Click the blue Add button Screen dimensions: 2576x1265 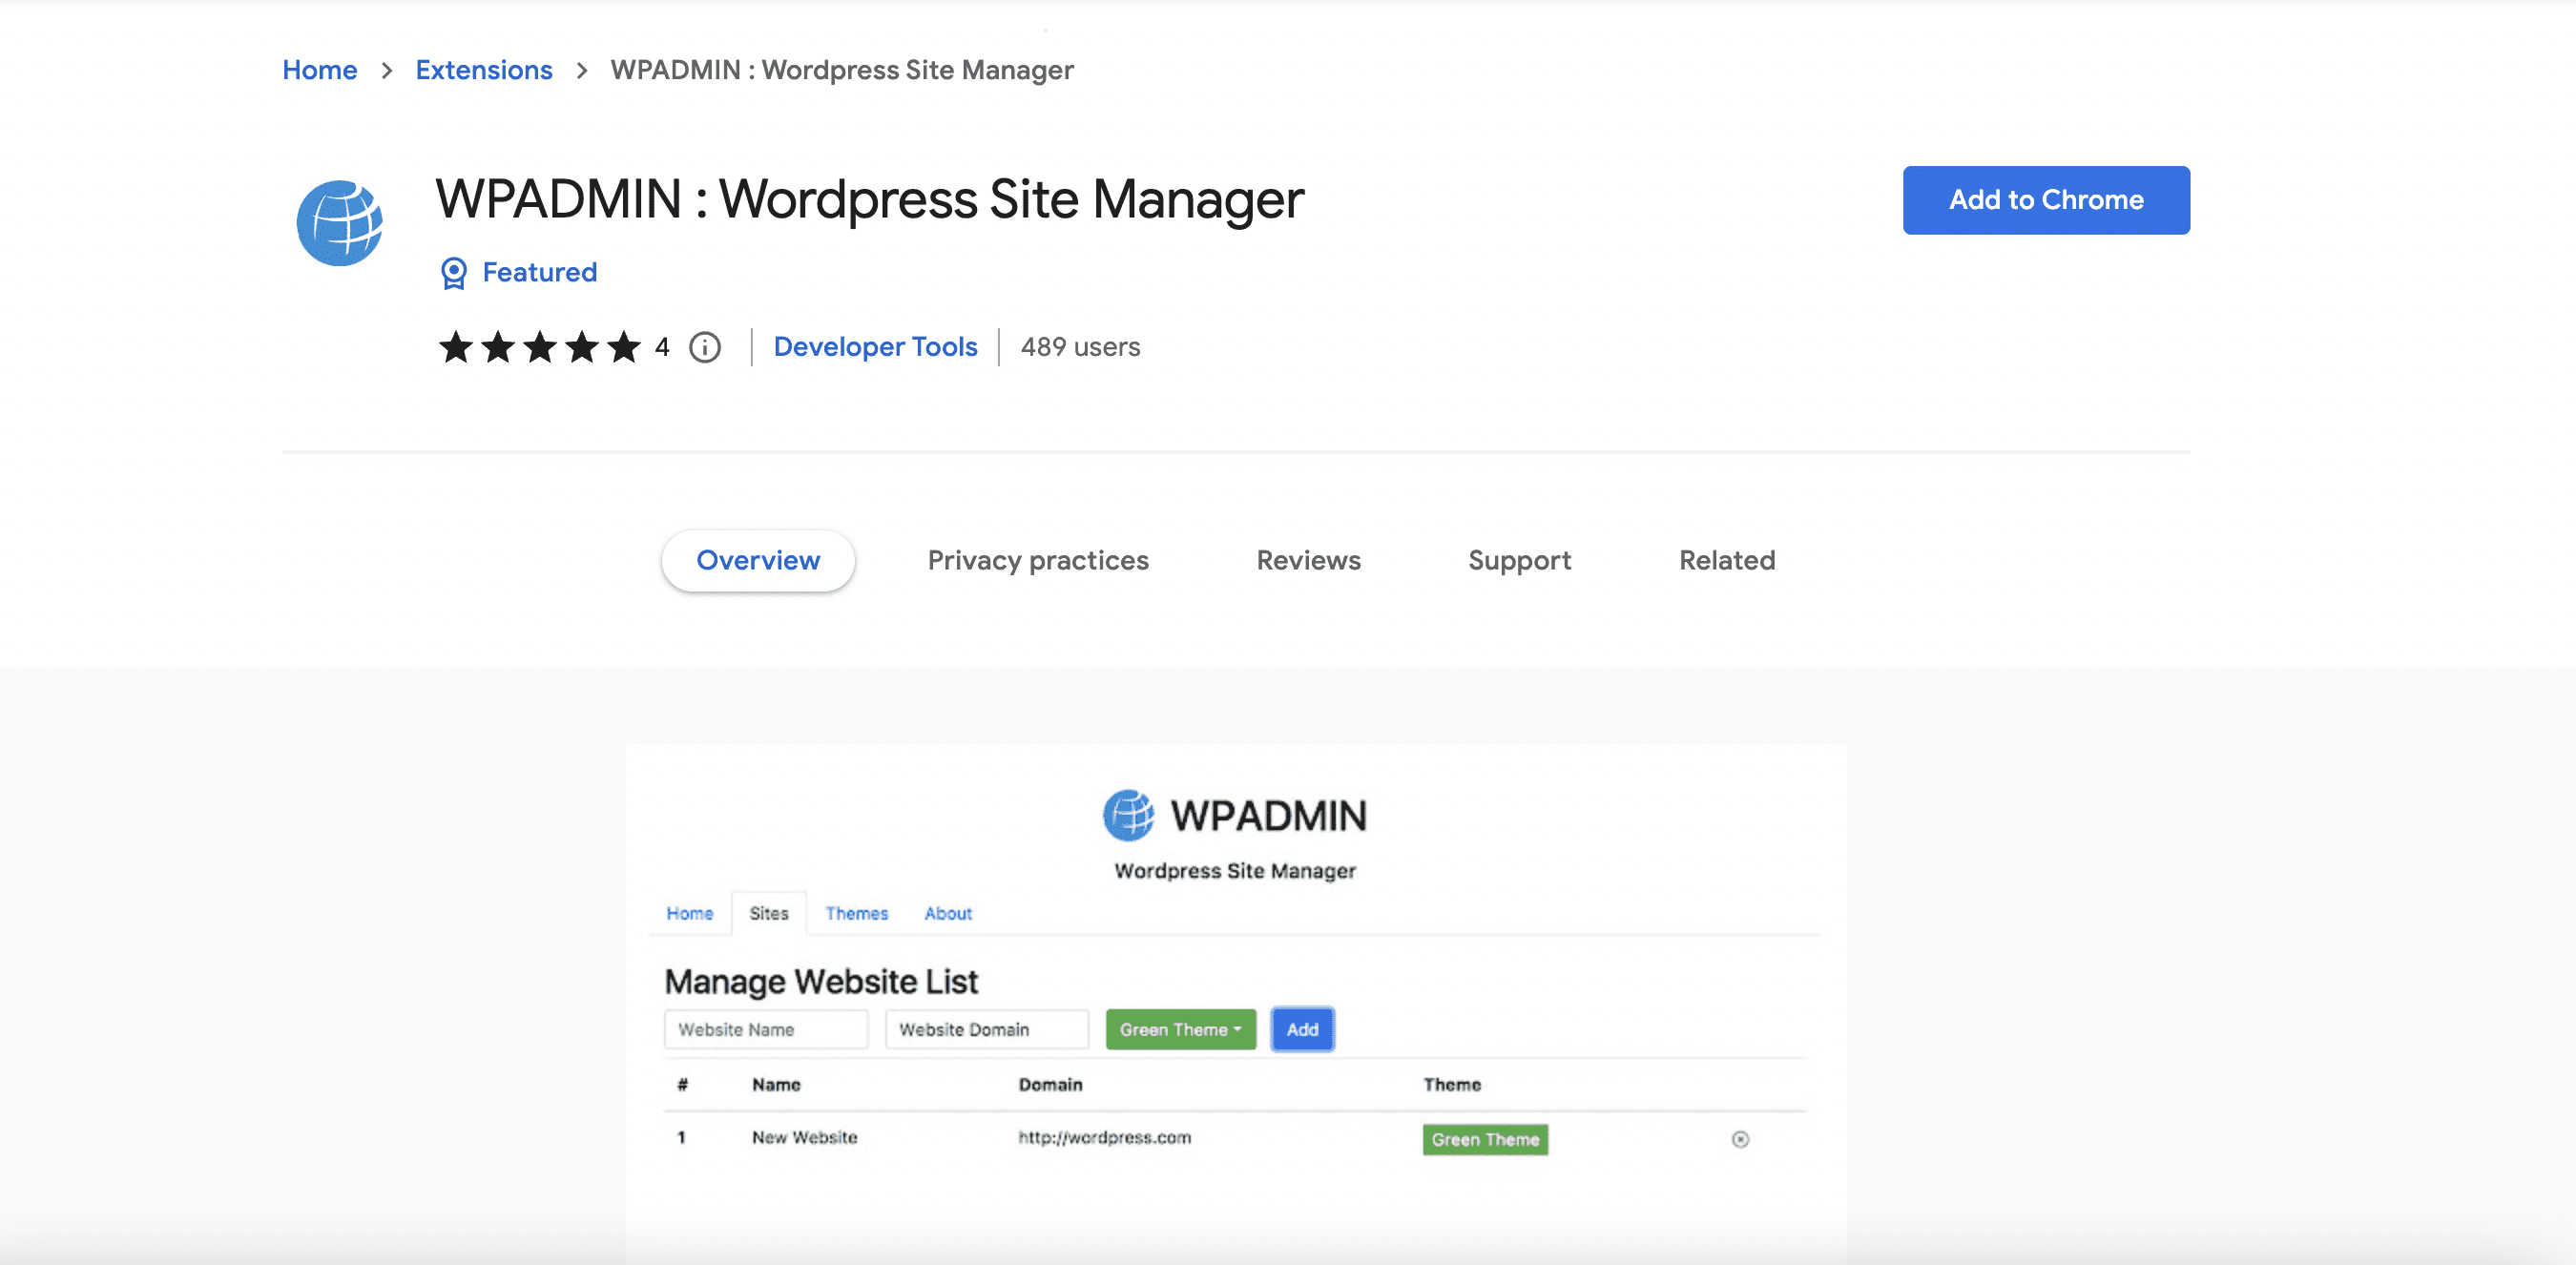click(x=1302, y=1030)
